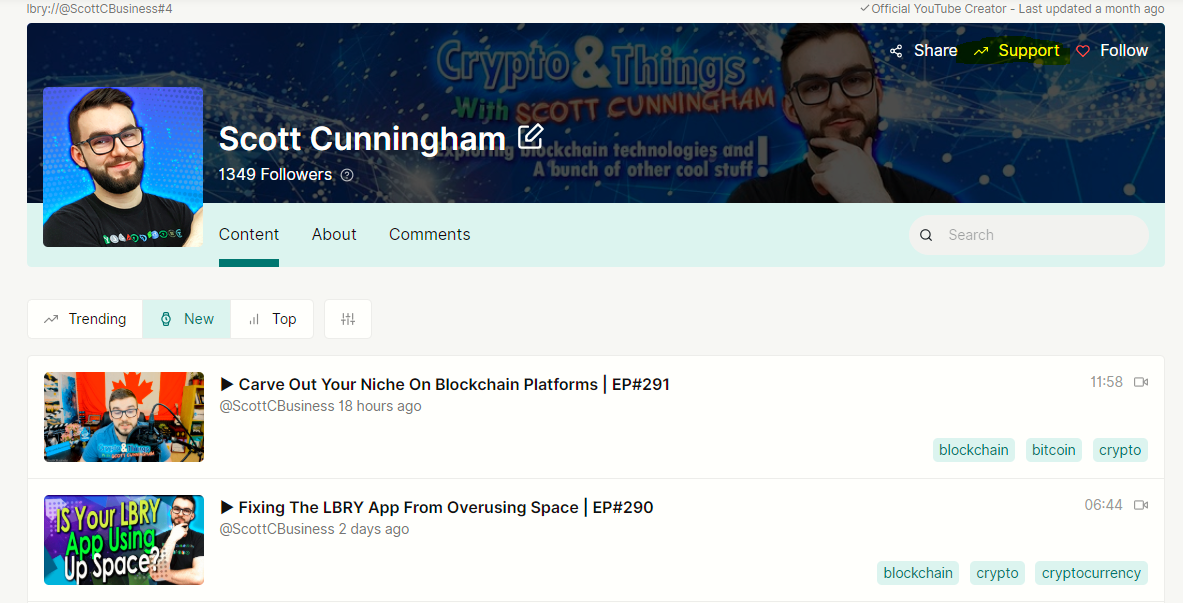
Task: Open the Fixing The LBRY App video title
Action: pyautogui.click(x=446, y=507)
